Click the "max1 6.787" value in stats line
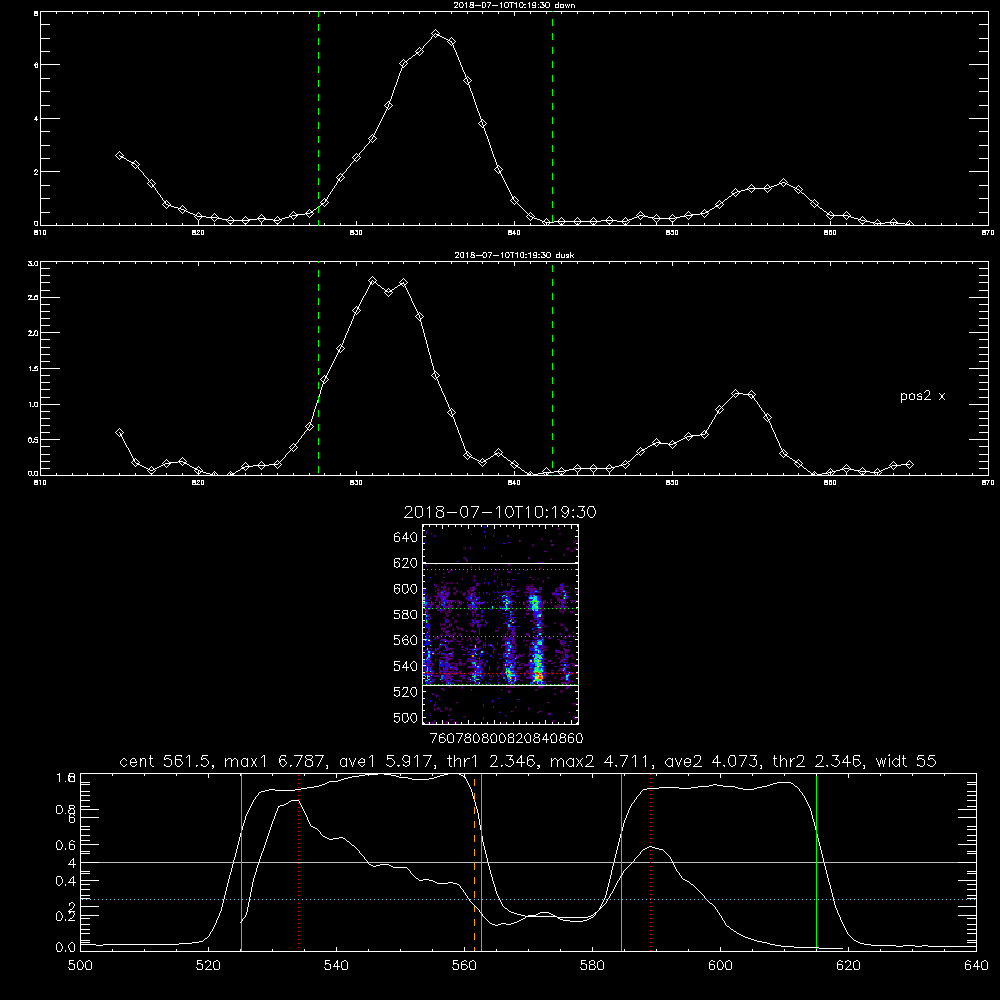The width and height of the screenshot is (1000, 1000). pos(277,761)
